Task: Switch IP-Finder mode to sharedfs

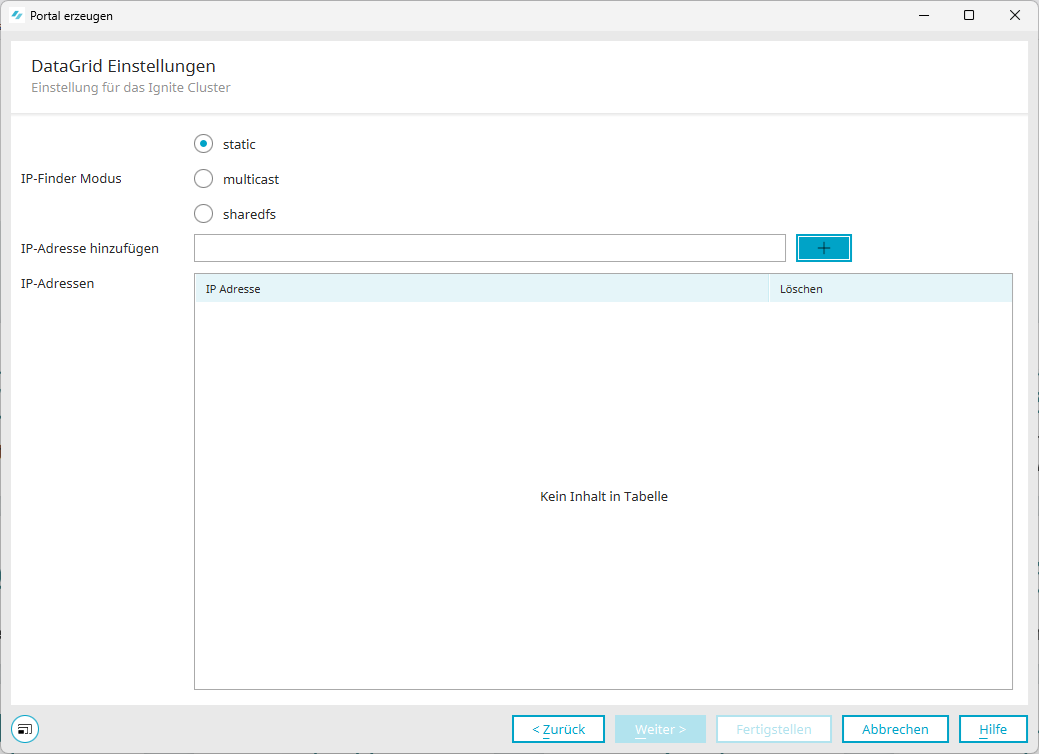Action: coord(204,214)
